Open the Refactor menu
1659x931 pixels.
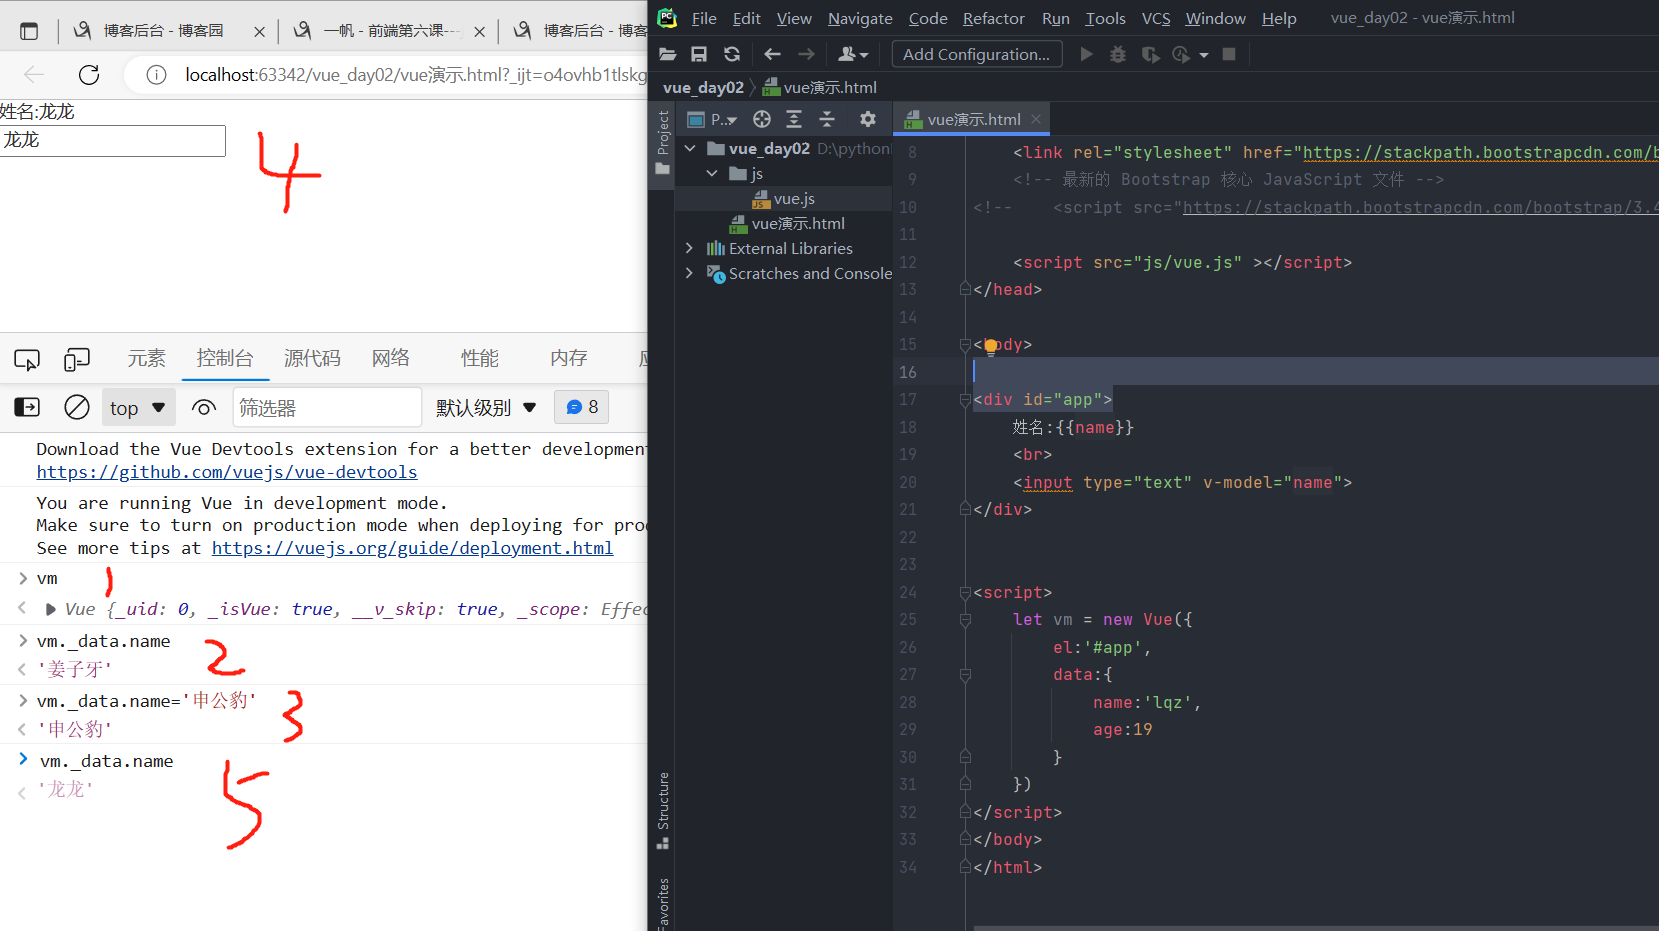[x=993, y=18]
